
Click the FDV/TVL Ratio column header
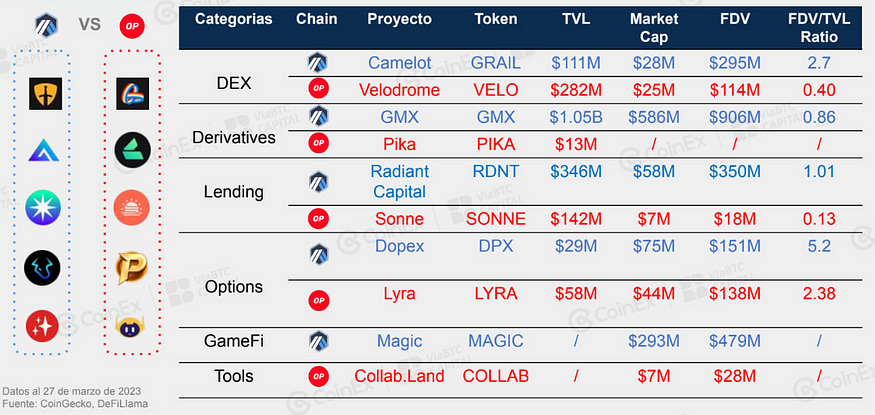[819, 28]
